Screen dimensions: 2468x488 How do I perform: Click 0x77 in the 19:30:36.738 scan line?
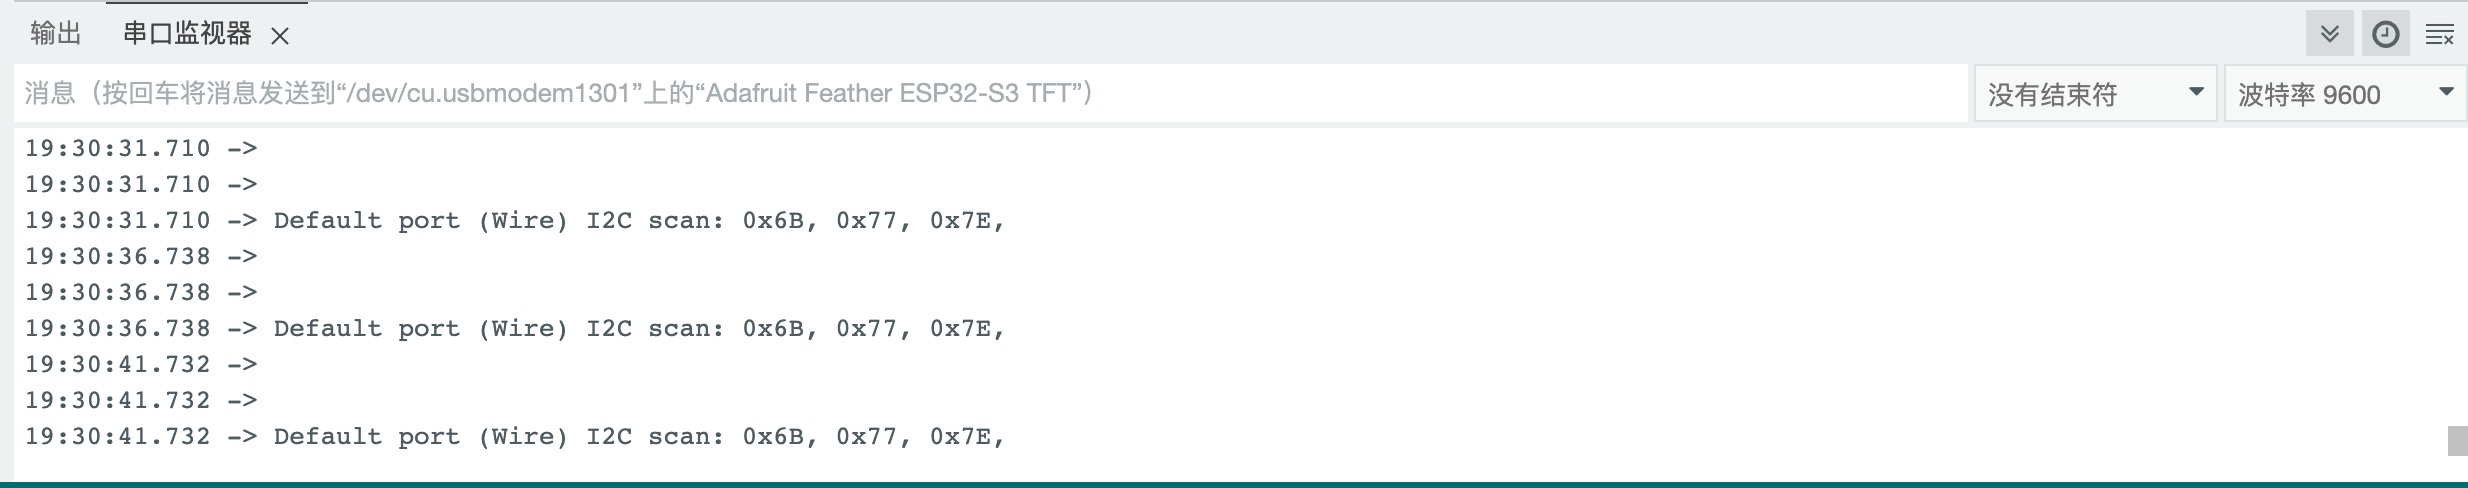pyautogui.click(x=867, y=328)
